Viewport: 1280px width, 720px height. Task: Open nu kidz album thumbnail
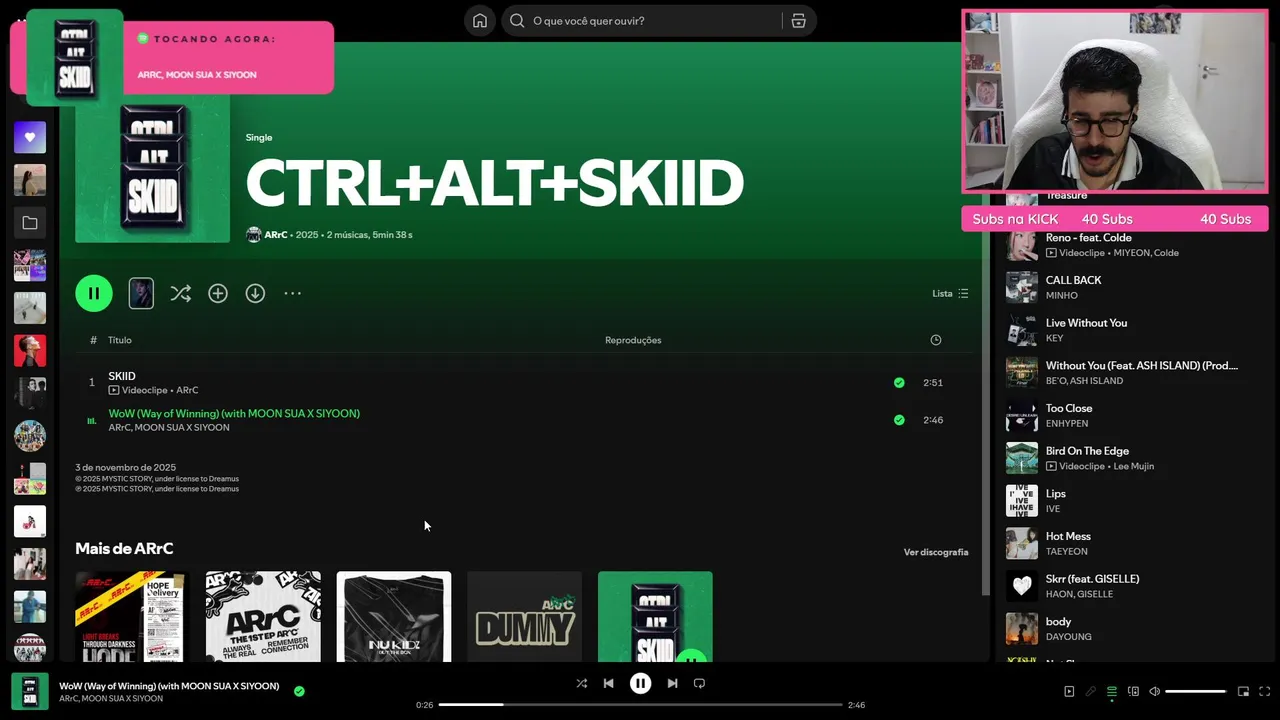pyautogui.click(x=394, y=617)
